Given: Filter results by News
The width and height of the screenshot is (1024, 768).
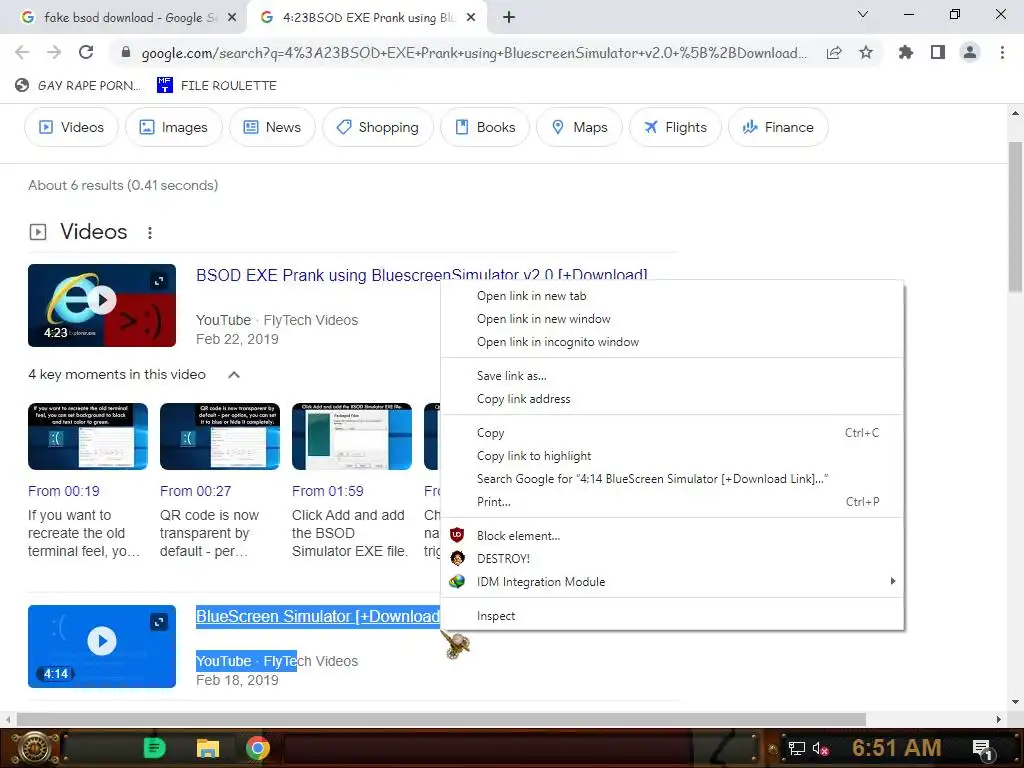Looking at the screenshot, I should point(272,127).
